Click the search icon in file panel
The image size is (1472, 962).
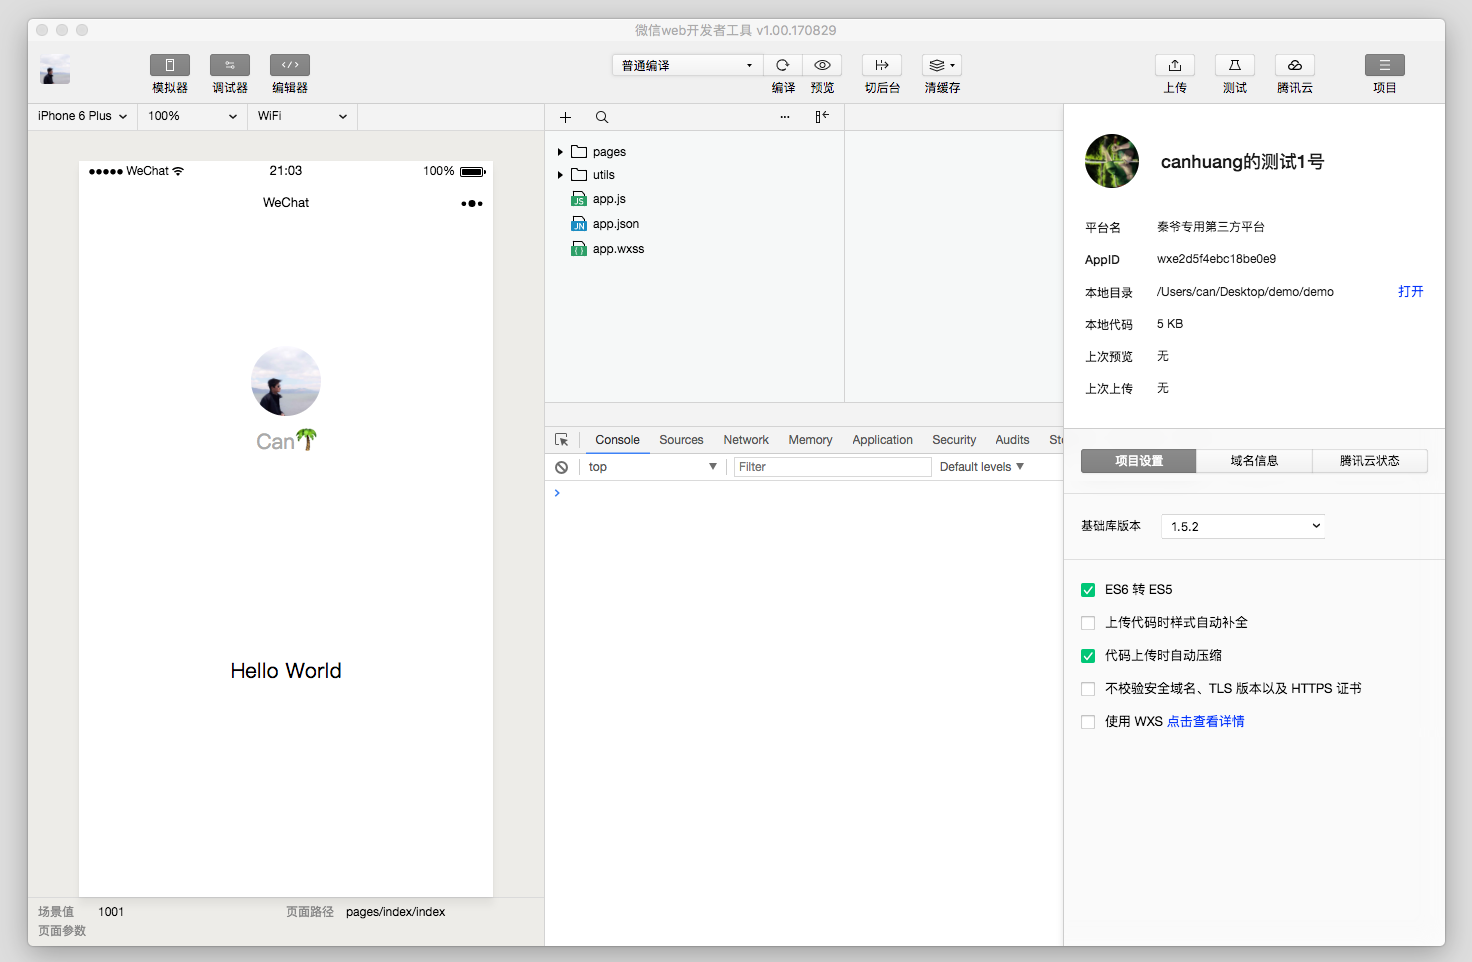(602, 117)
